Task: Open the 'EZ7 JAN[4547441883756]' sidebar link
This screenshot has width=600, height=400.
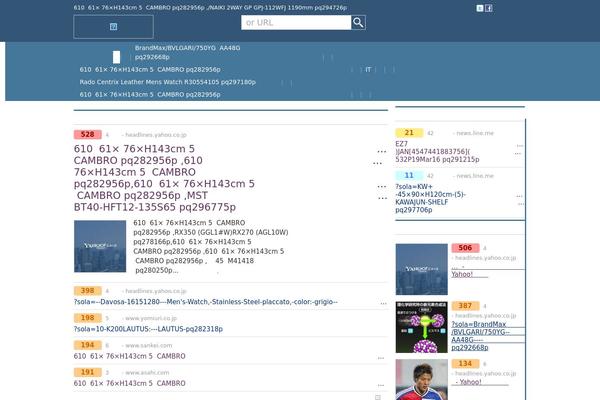Action: click(437, 152)
